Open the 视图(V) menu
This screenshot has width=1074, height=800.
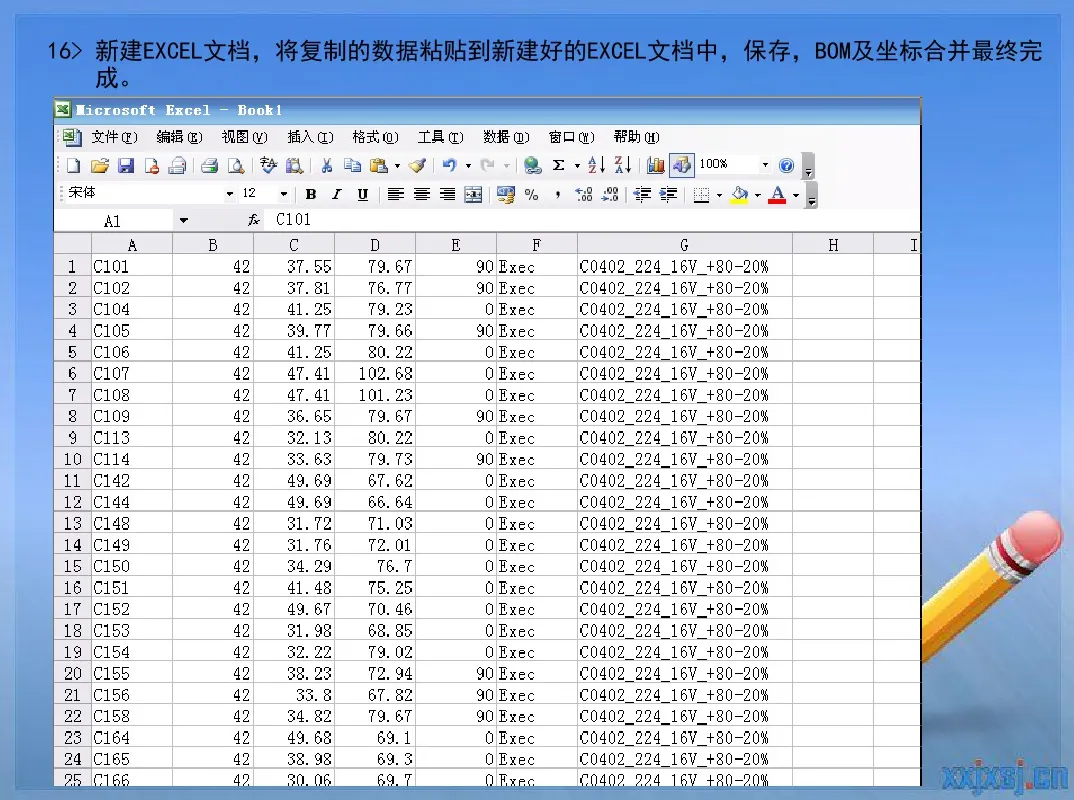[x=245, y=137]
